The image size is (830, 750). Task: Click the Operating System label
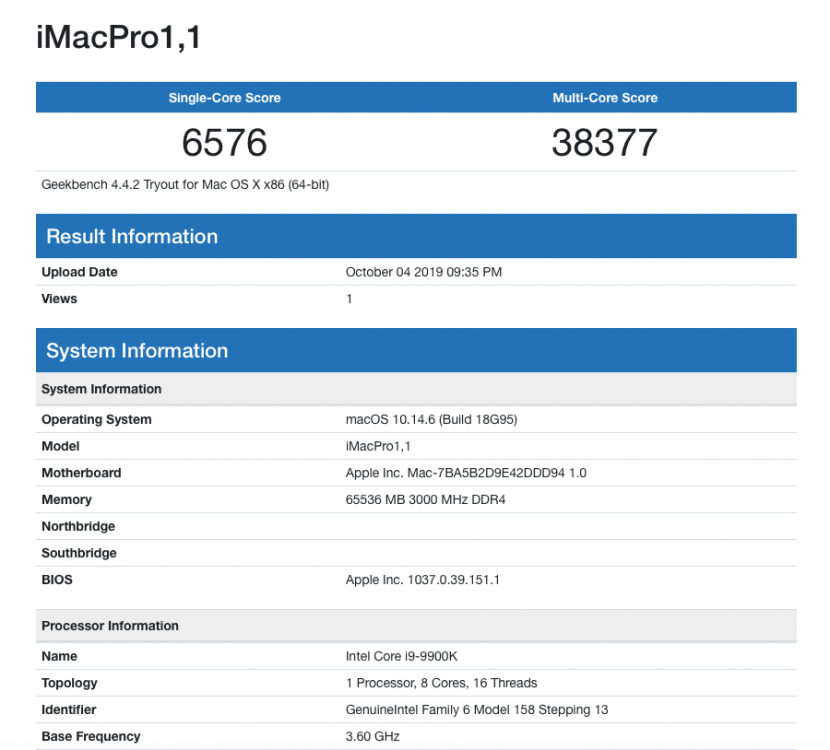click(x=96, y=420)
